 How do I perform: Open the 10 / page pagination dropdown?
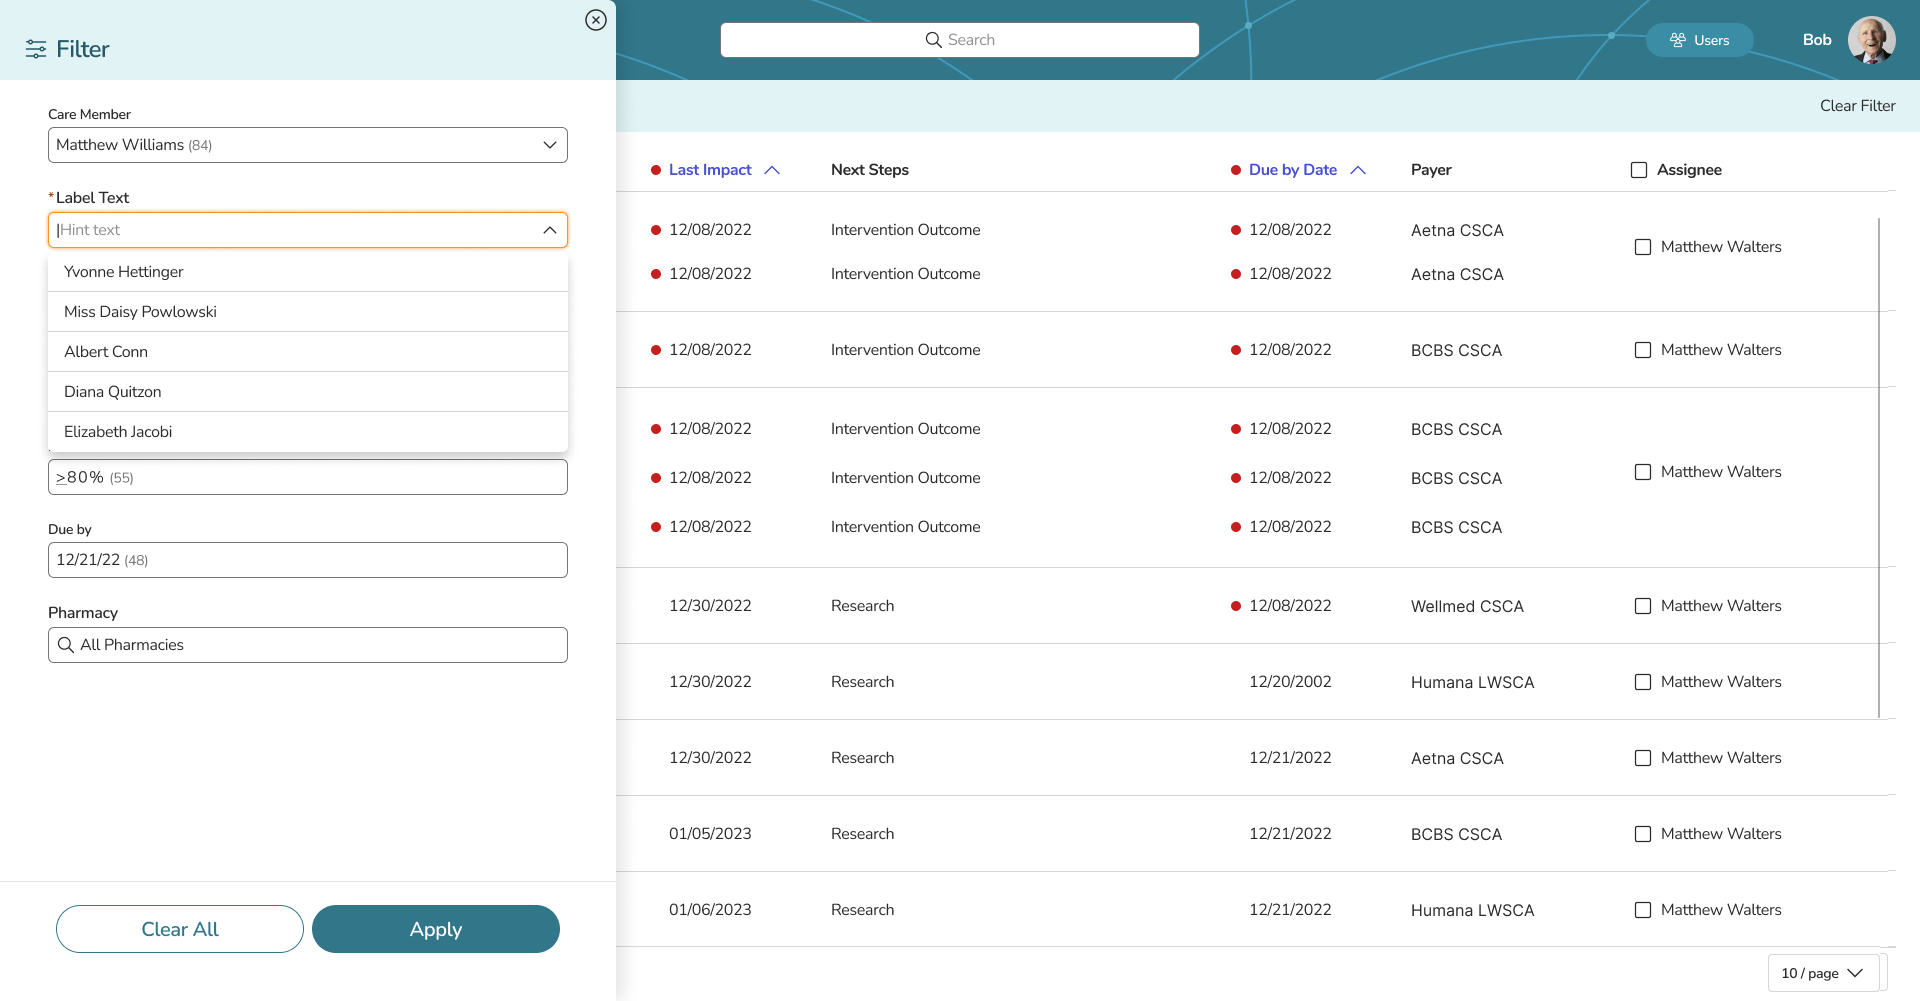(1822, 973)
